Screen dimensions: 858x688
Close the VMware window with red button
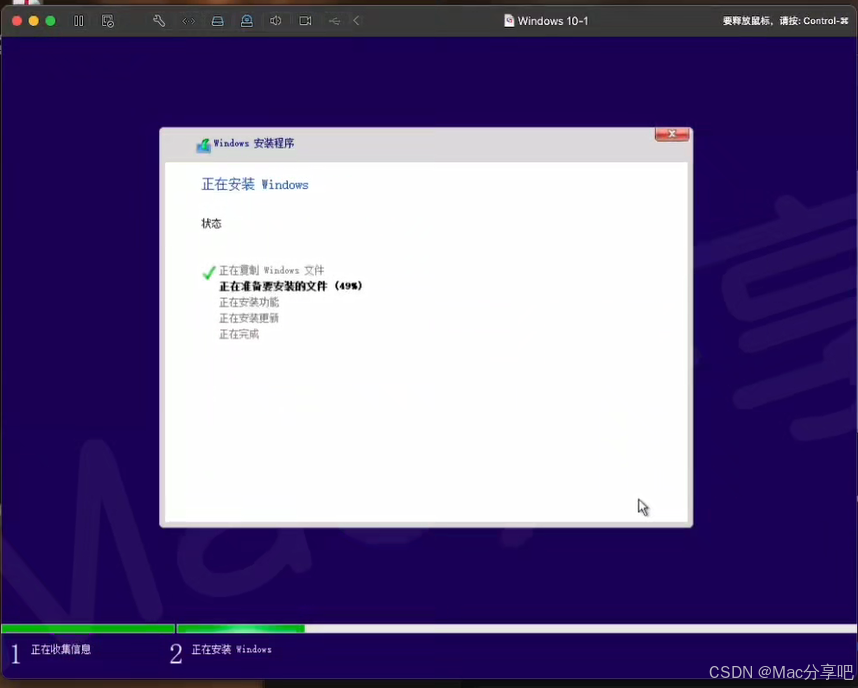coord(17,21)
